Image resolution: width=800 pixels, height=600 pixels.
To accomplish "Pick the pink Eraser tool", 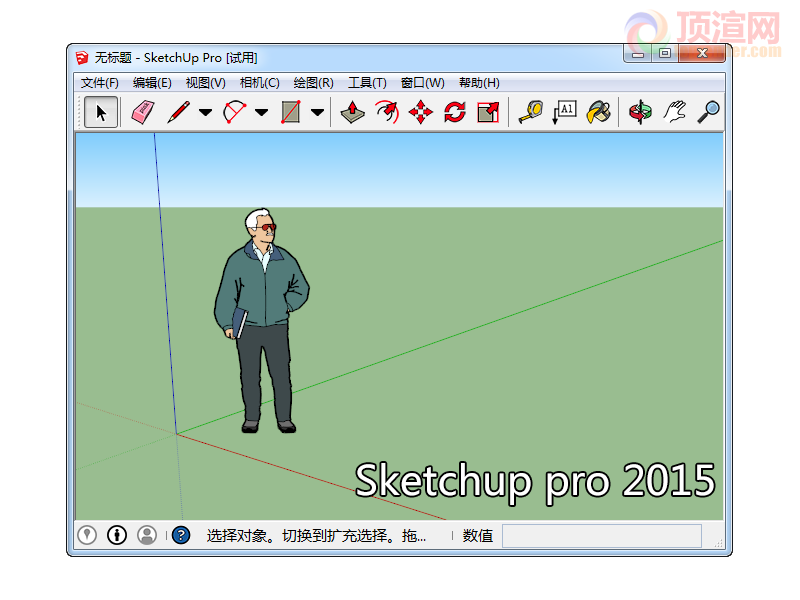I will click(x=143, y=112).
